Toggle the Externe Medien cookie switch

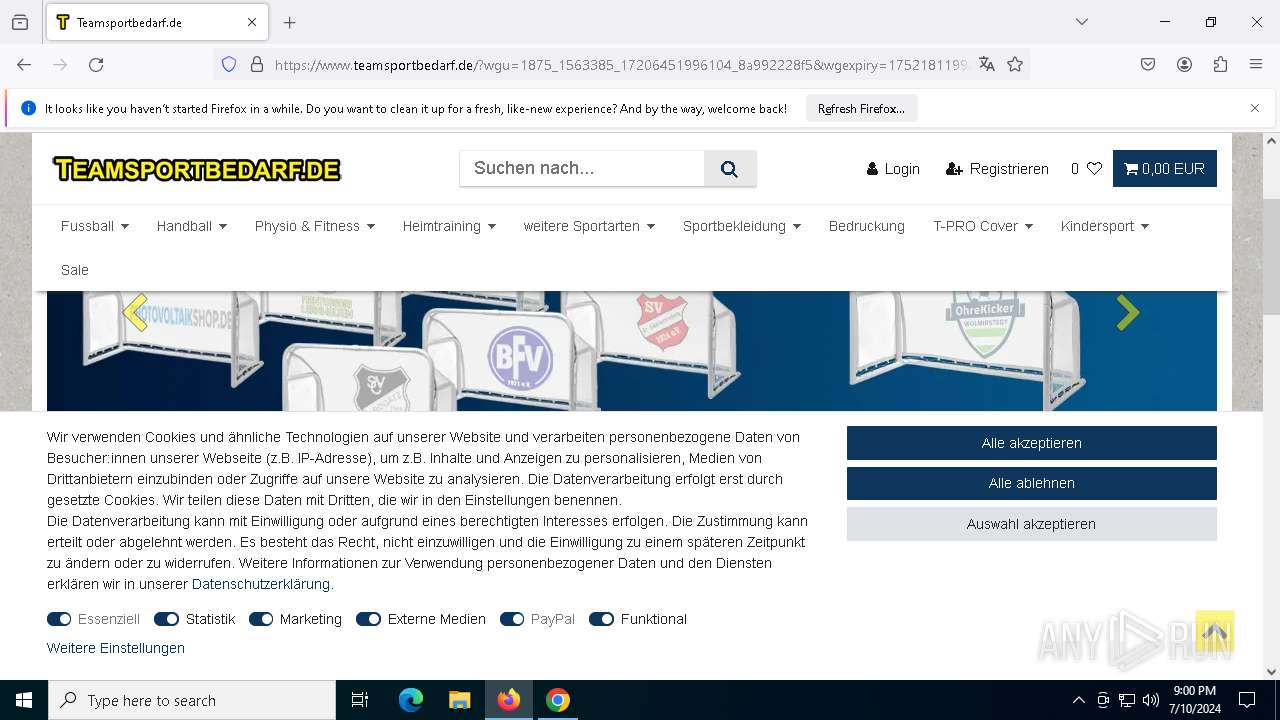pos(368,619)
